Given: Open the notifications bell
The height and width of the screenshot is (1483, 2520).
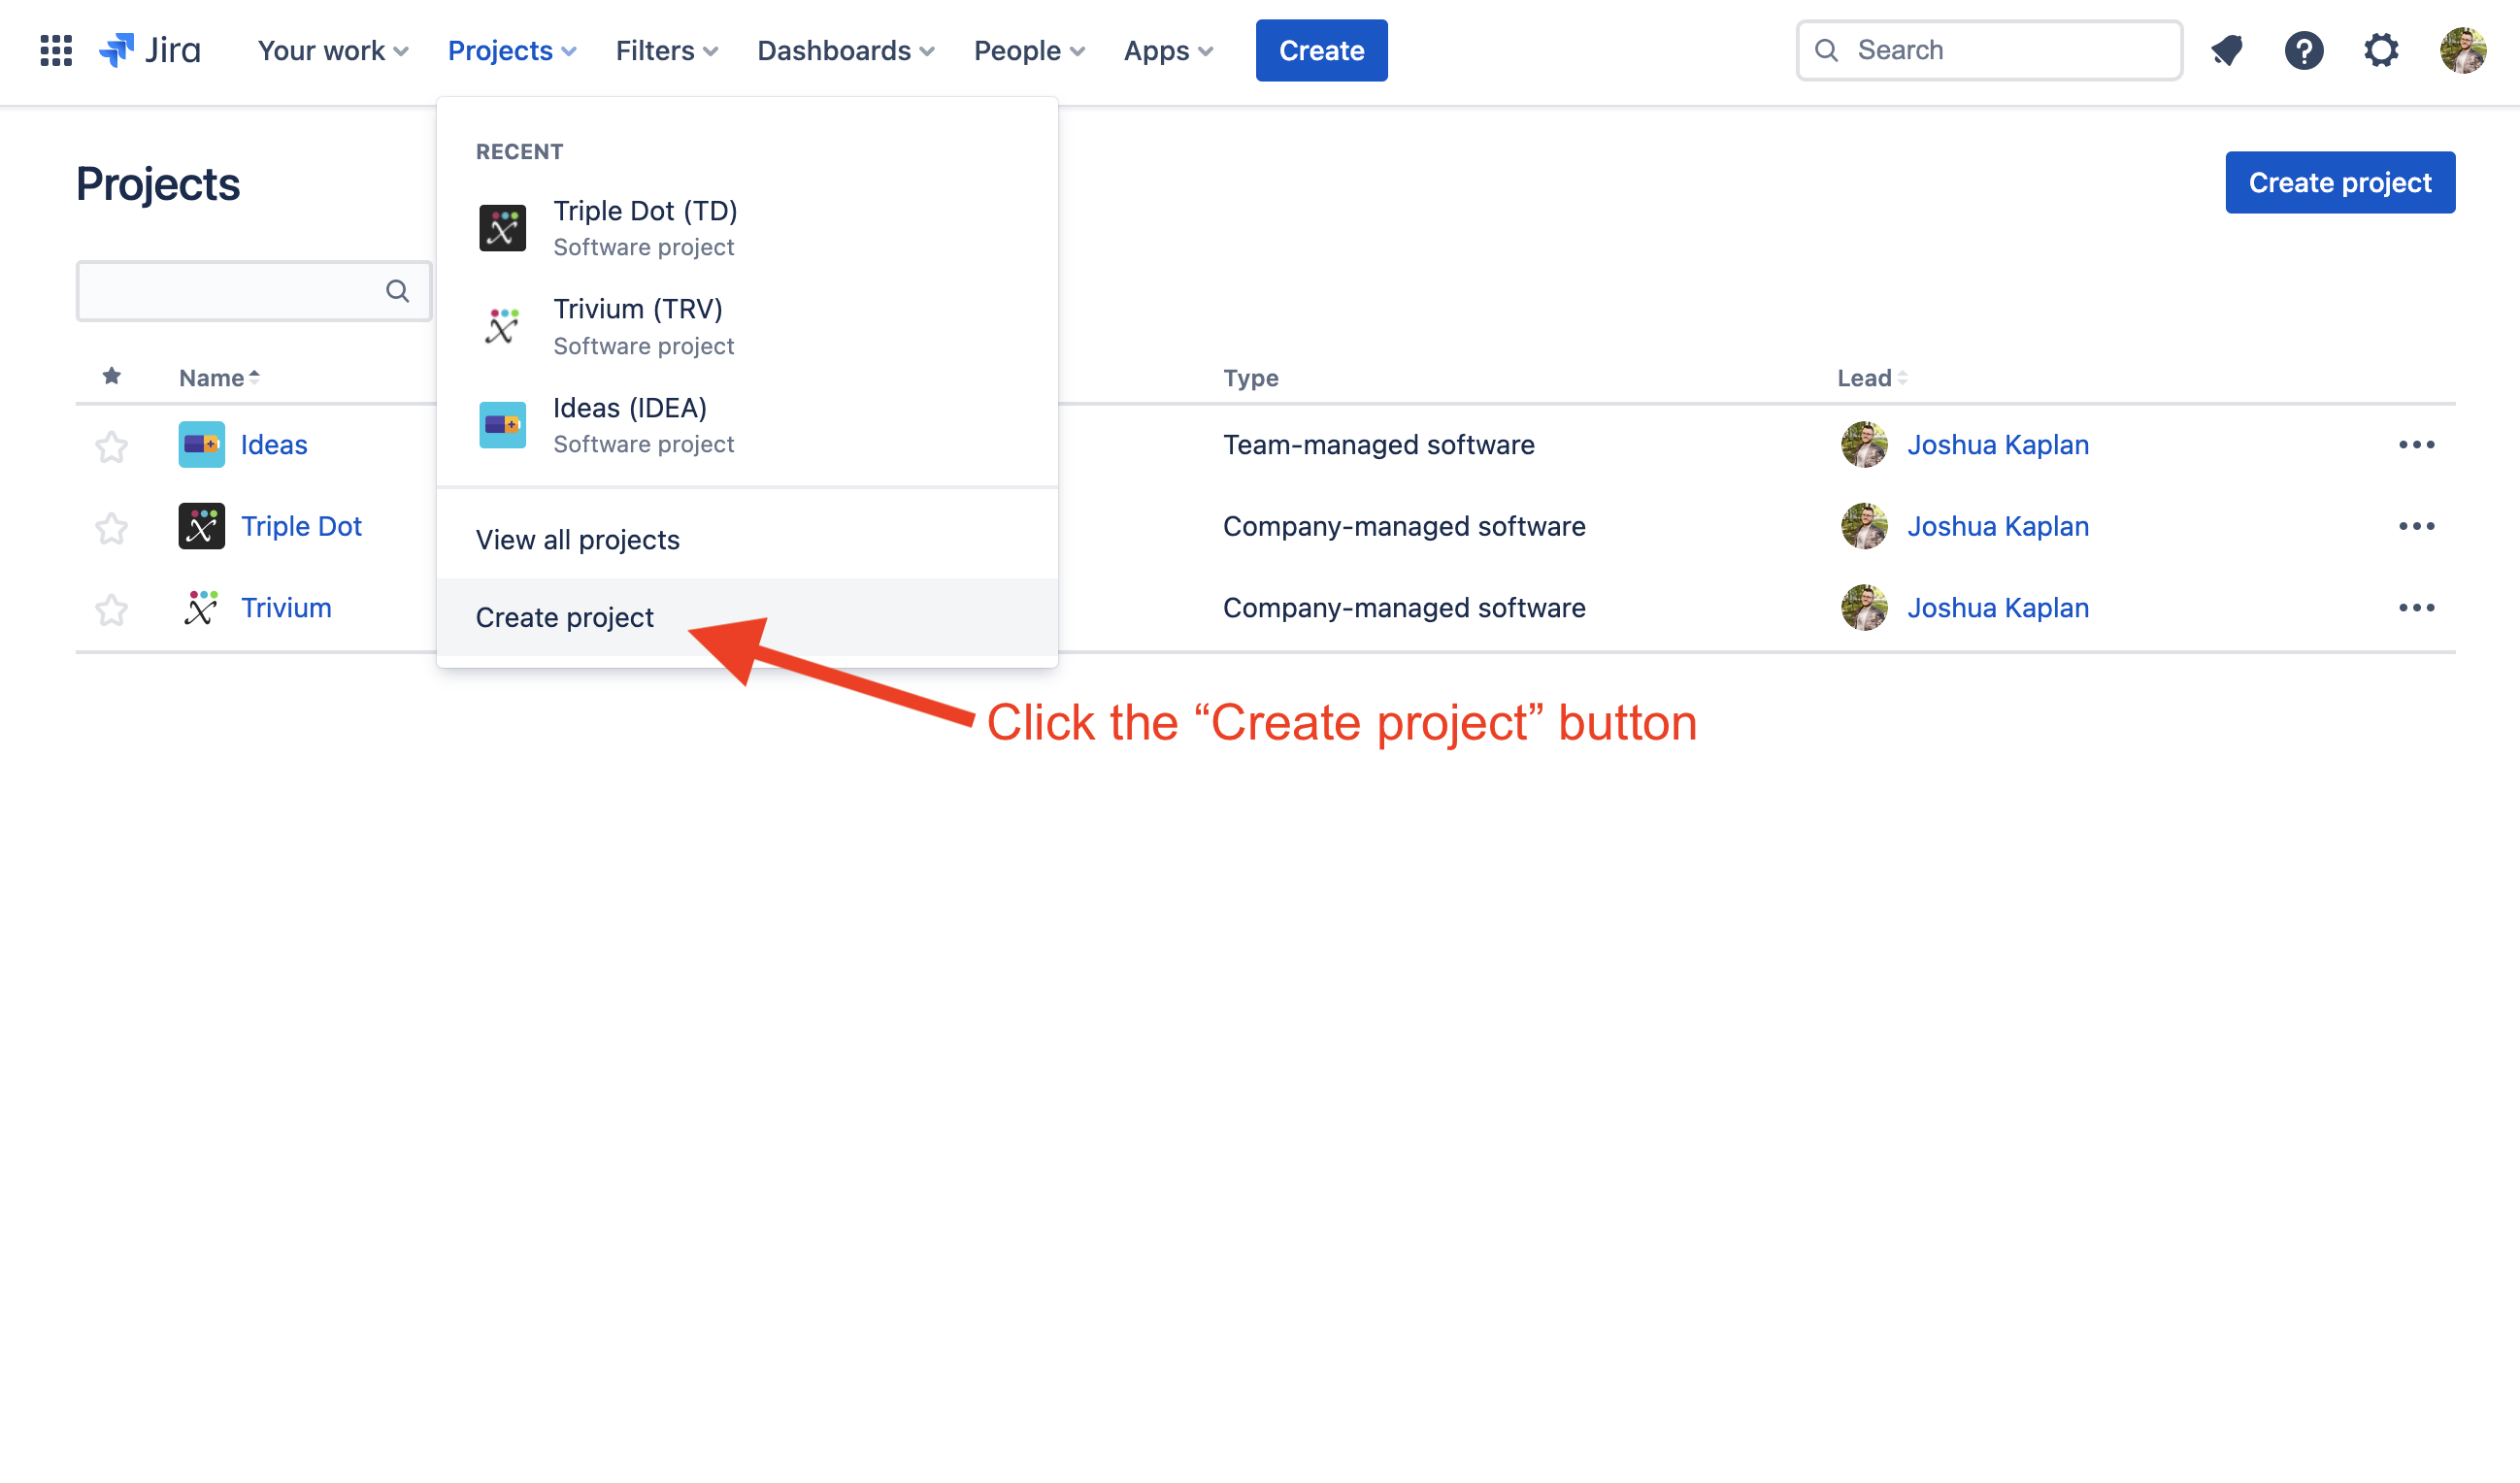Looking at the screenshot, I should (2226, 50).
